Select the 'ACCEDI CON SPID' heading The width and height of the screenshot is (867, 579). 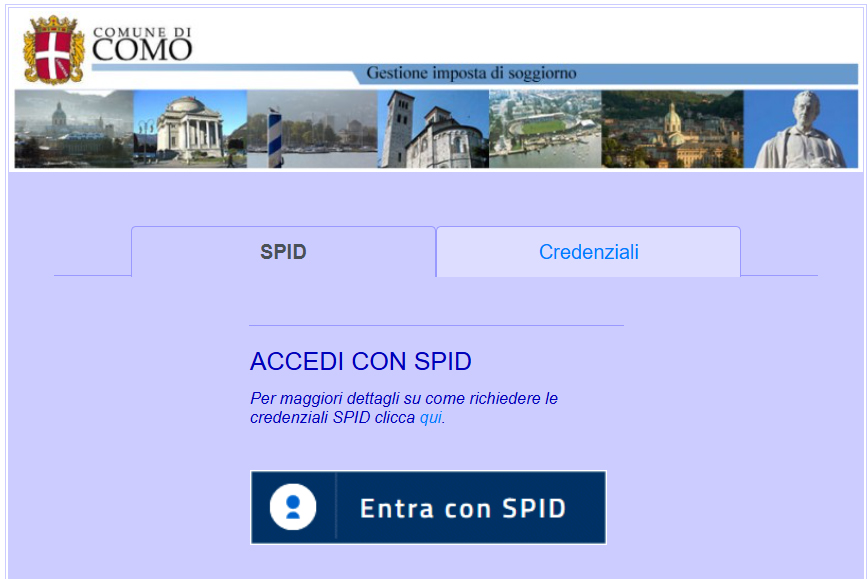[x=361, y=361]
